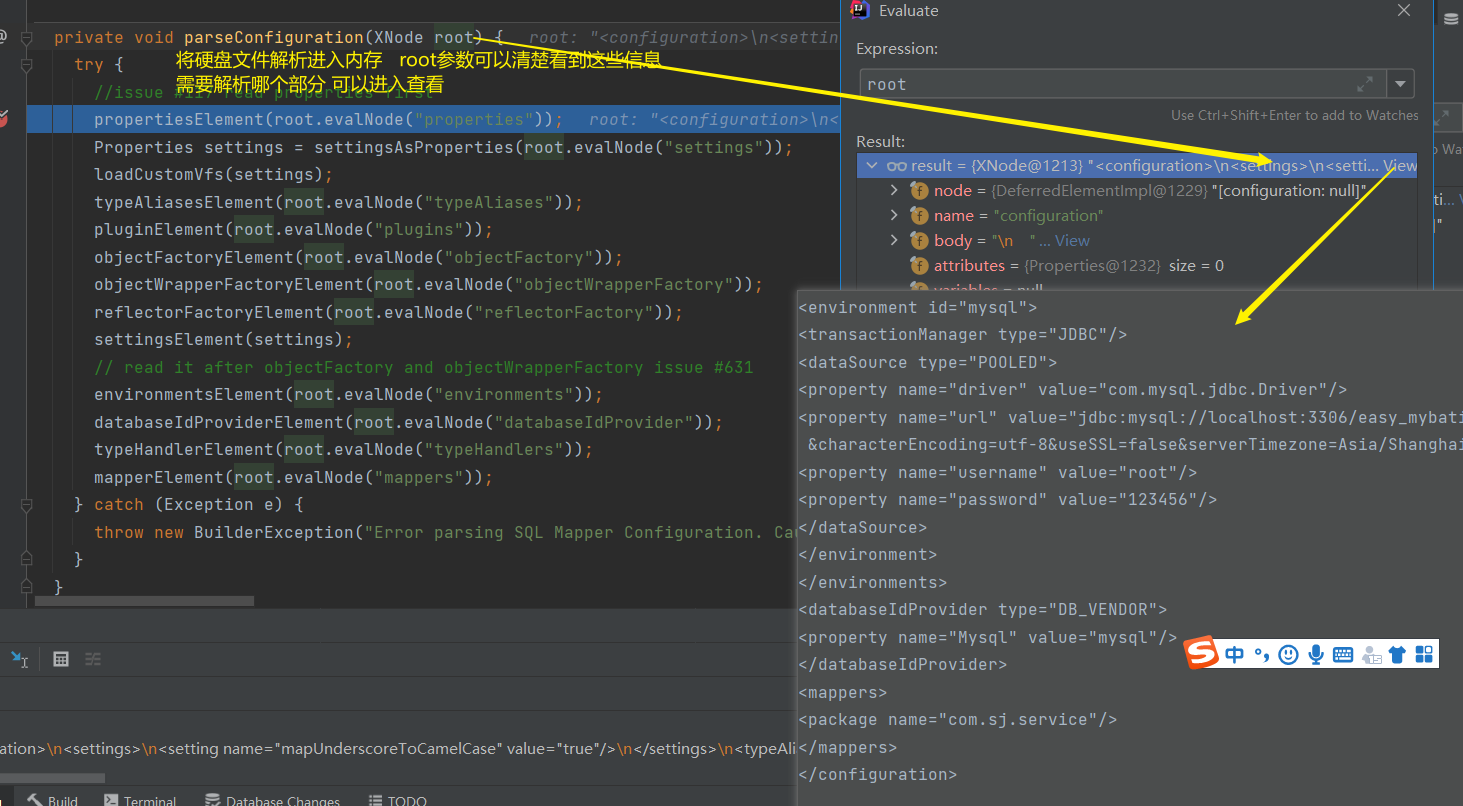Click the property name="driver" line
This screenshot has height=806, width=1463.
tap(1073, 389)
